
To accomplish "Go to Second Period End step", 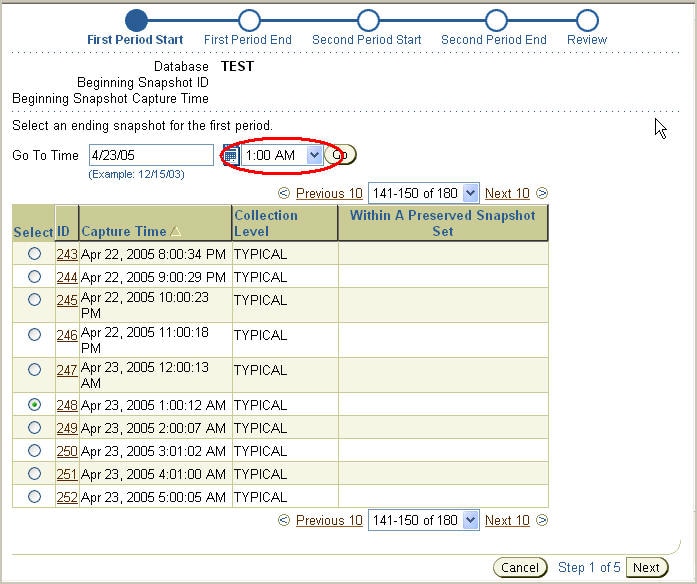I will [x=493, y=40].
